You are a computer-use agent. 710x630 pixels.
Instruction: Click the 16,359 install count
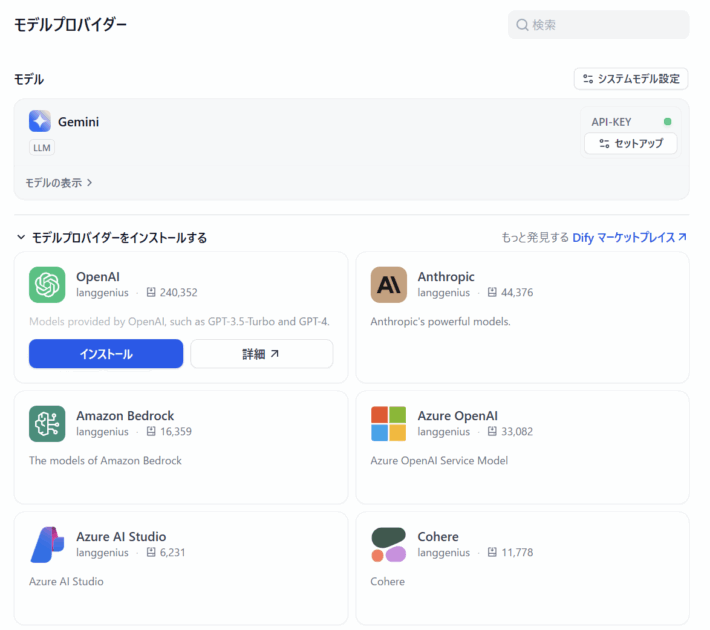[x=176, y=432]
